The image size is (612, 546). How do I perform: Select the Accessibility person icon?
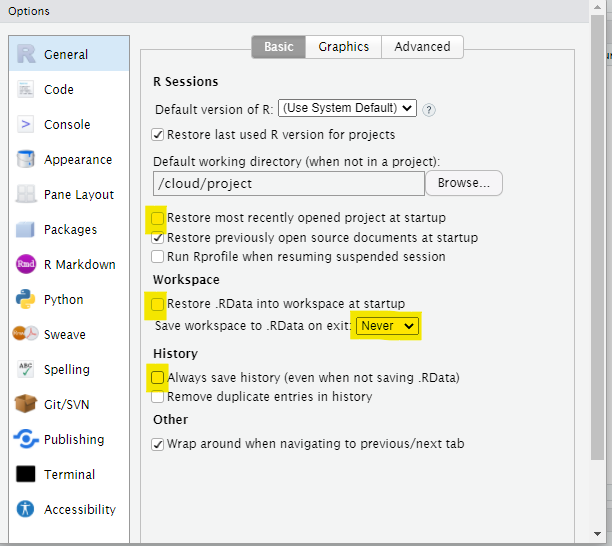[x=26, y=509]
